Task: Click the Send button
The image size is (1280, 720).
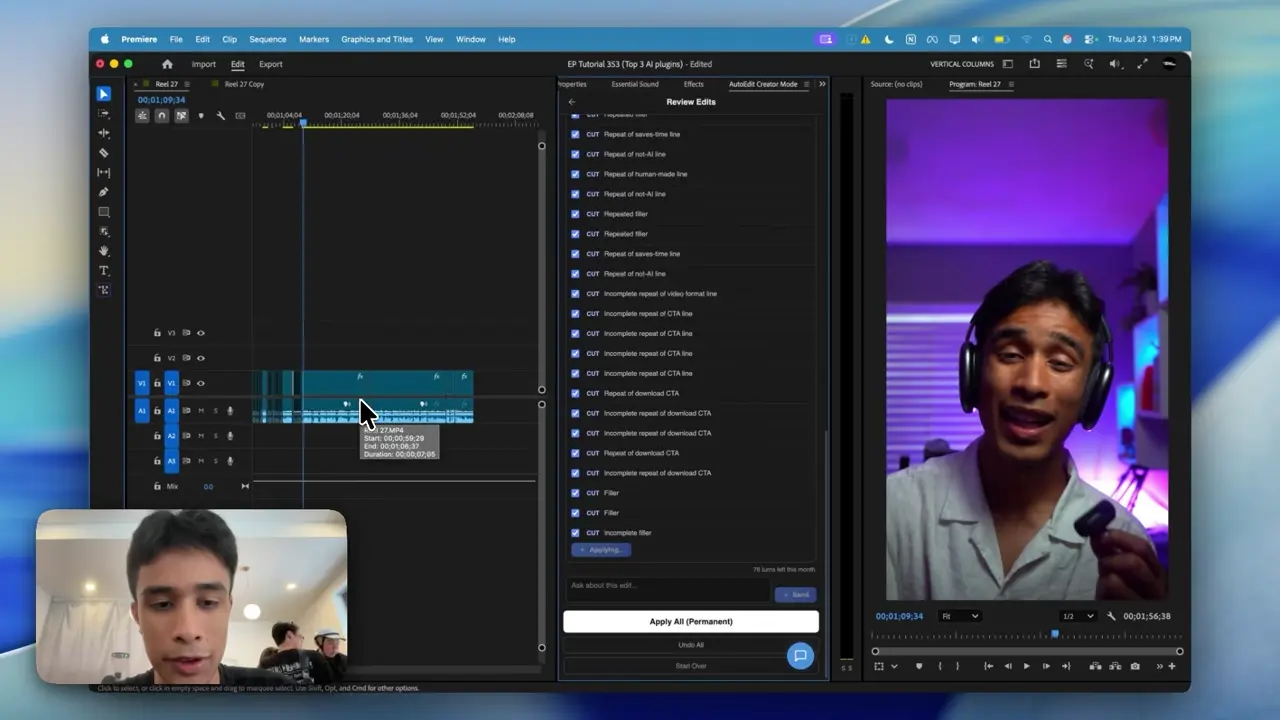Action: 796,594
